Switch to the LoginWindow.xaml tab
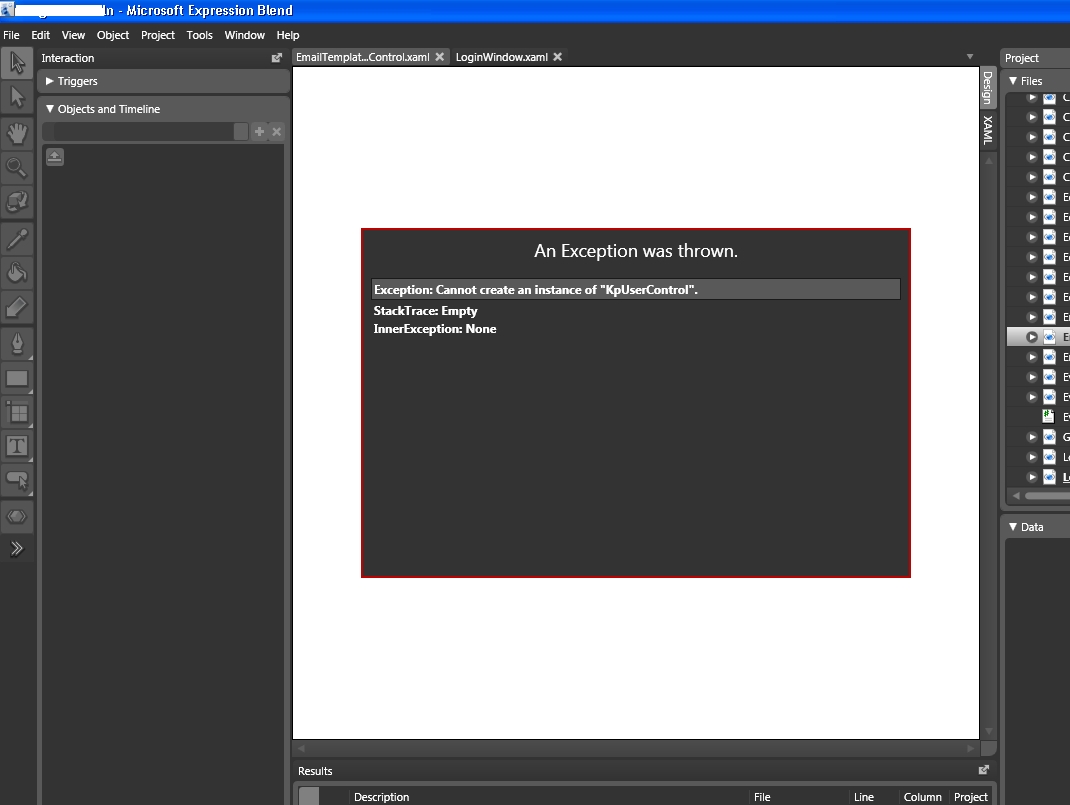 (x=502, y=57)
